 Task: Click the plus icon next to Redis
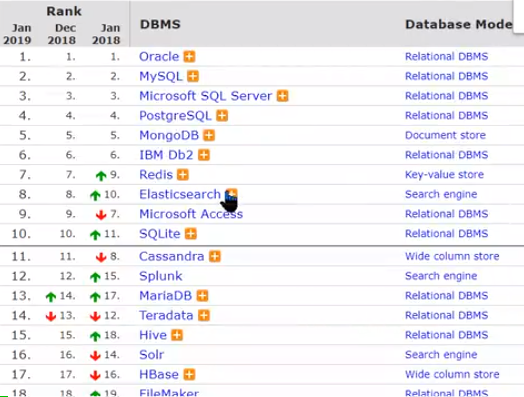pyautogui.click(x=183, y=174)
